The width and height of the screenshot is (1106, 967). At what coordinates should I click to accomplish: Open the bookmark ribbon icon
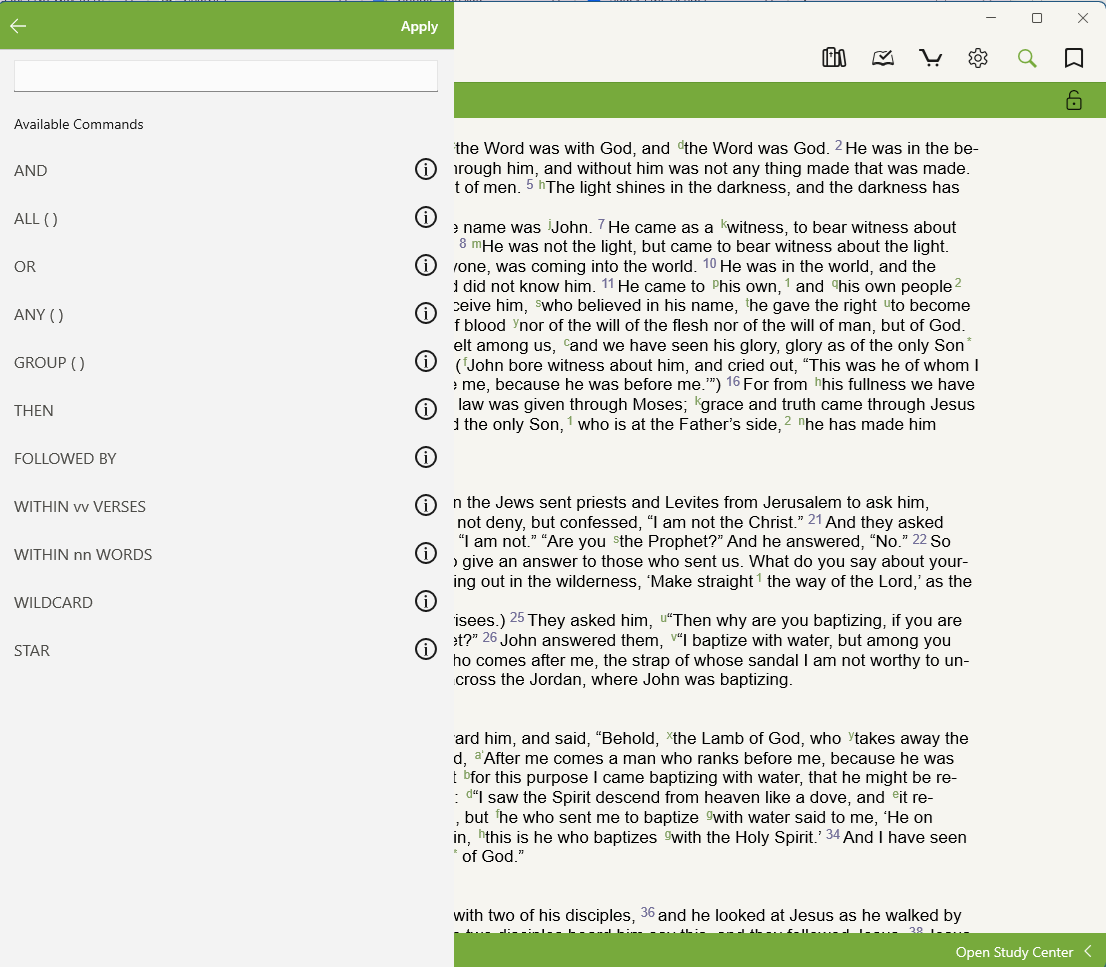[1074, 58]
